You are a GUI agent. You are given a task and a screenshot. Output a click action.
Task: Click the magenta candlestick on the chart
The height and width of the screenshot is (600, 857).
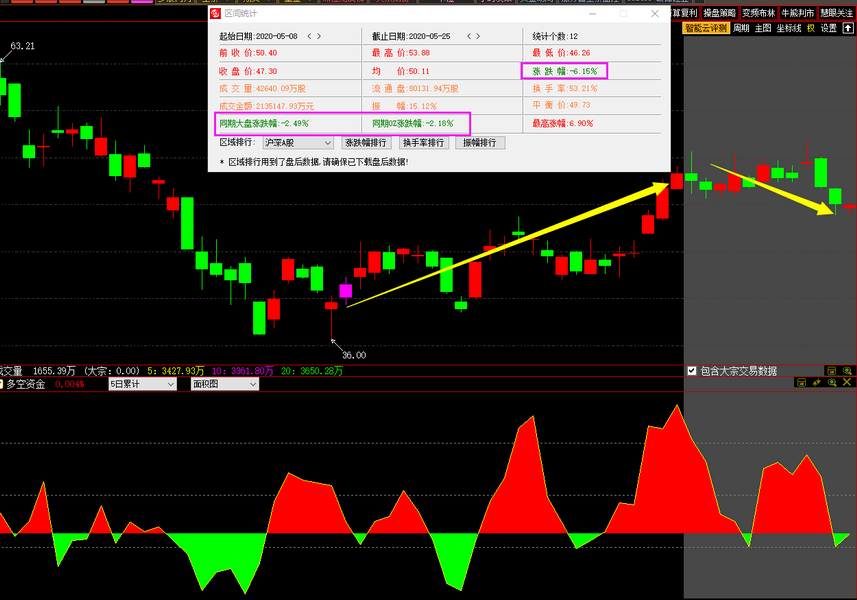click(346, 291)
